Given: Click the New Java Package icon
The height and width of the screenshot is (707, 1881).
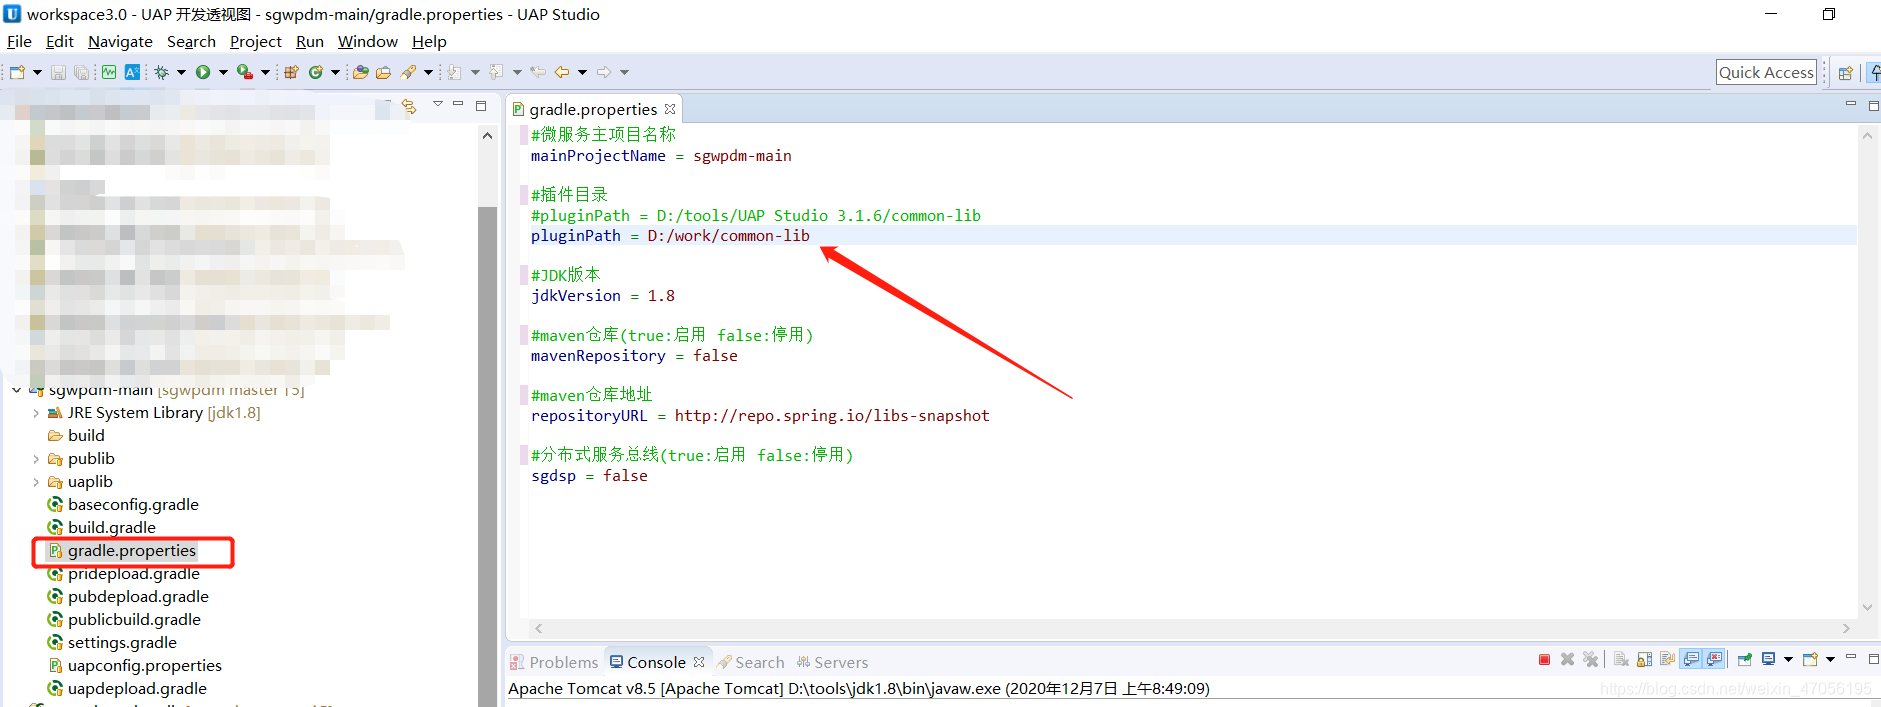Looking at the screenshot, I should [291, 72].
